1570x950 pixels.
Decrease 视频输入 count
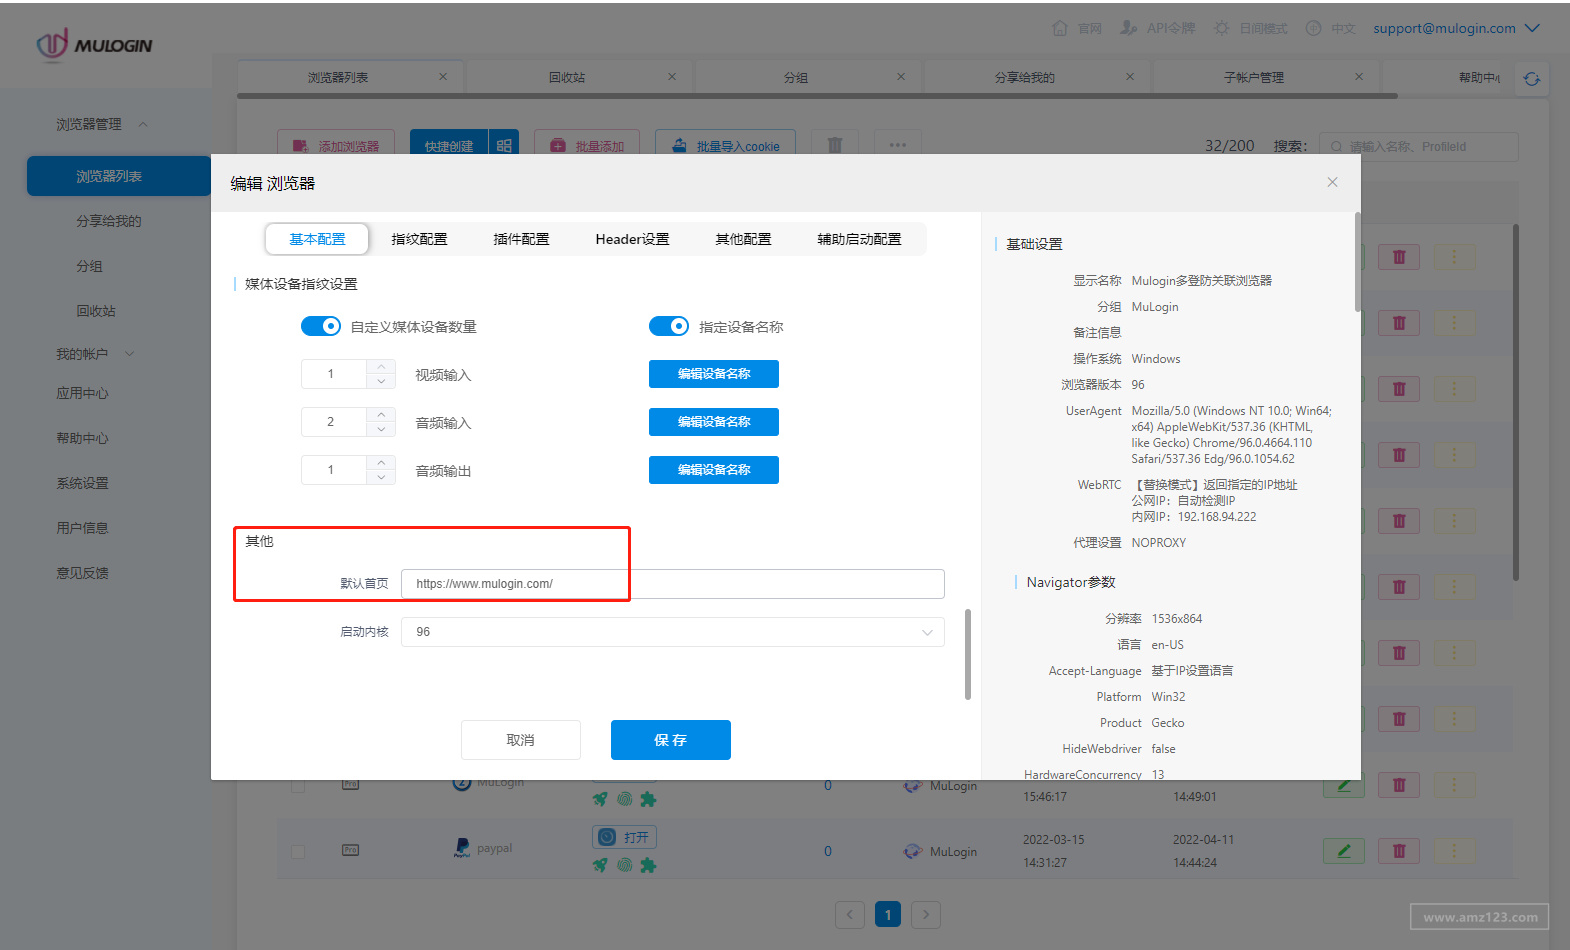[381, 381]
